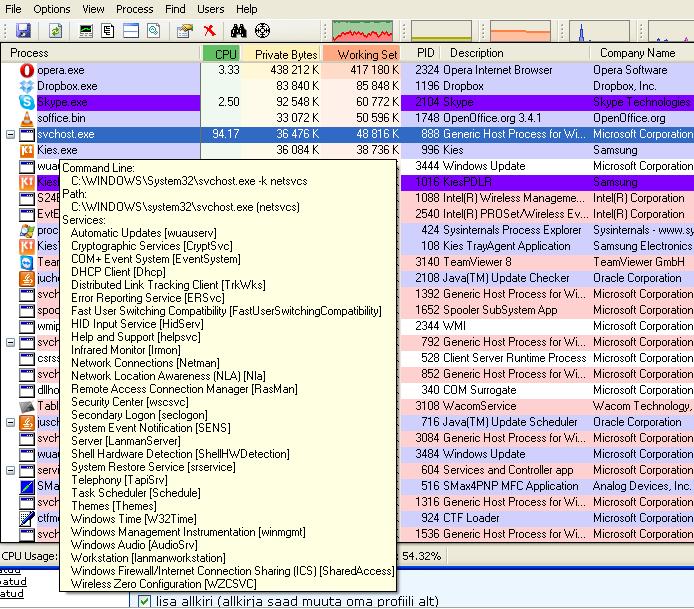Sort by the Private Bytes column header
Image resolution: width=694 pixels, height=609 pixels.
[281, 54]
